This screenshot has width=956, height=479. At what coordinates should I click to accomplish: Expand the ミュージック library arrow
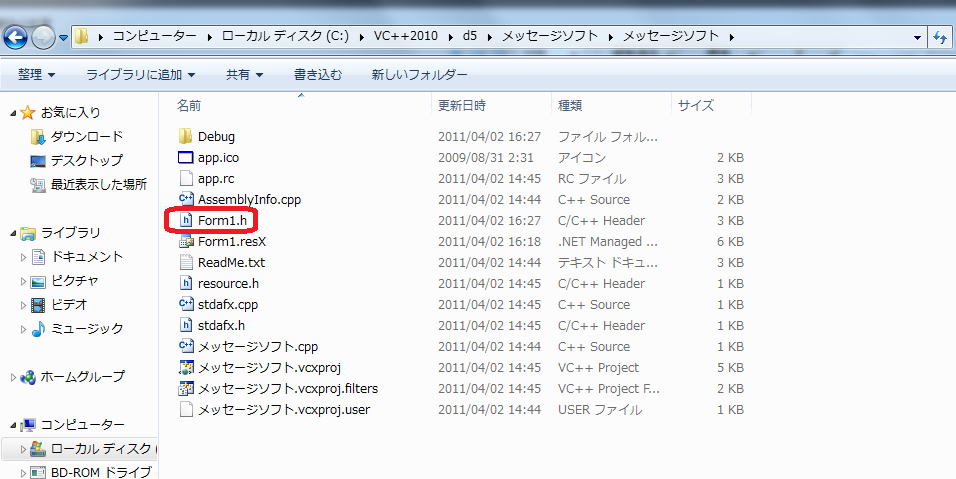point(24,330)
